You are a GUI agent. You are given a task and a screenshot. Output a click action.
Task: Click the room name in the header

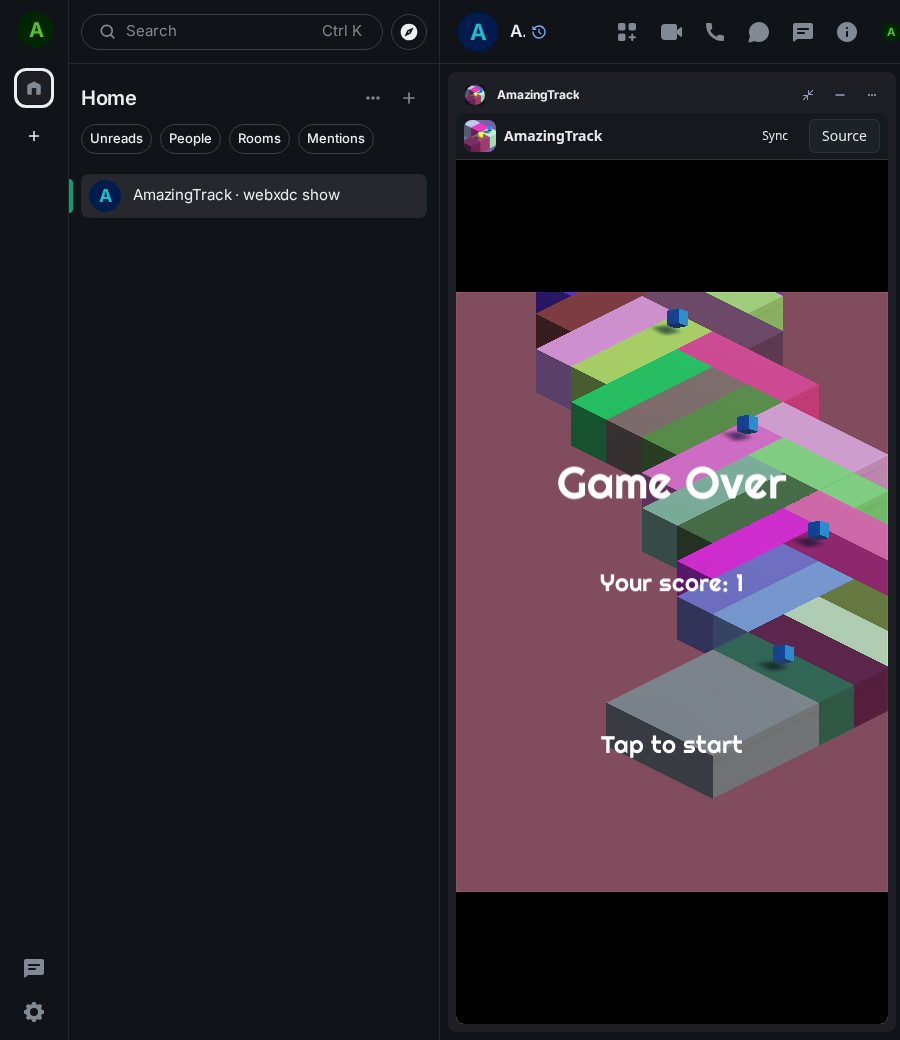click(x=517, y=32)
